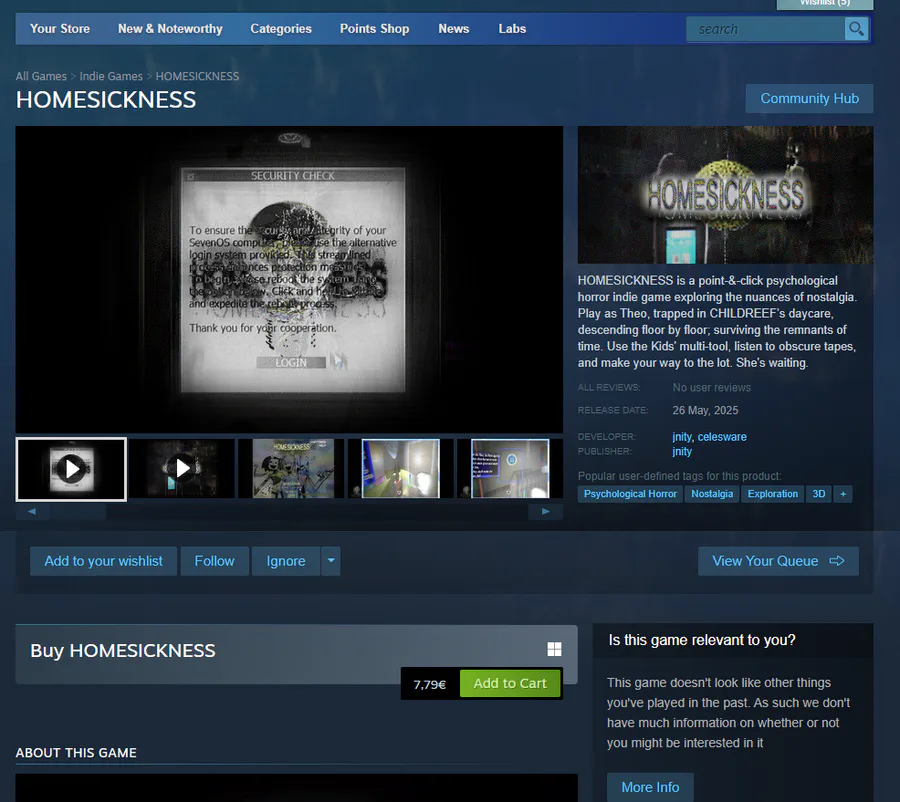Click the search magnifier icon
The image size is (900, 802).
pos(856,29)
